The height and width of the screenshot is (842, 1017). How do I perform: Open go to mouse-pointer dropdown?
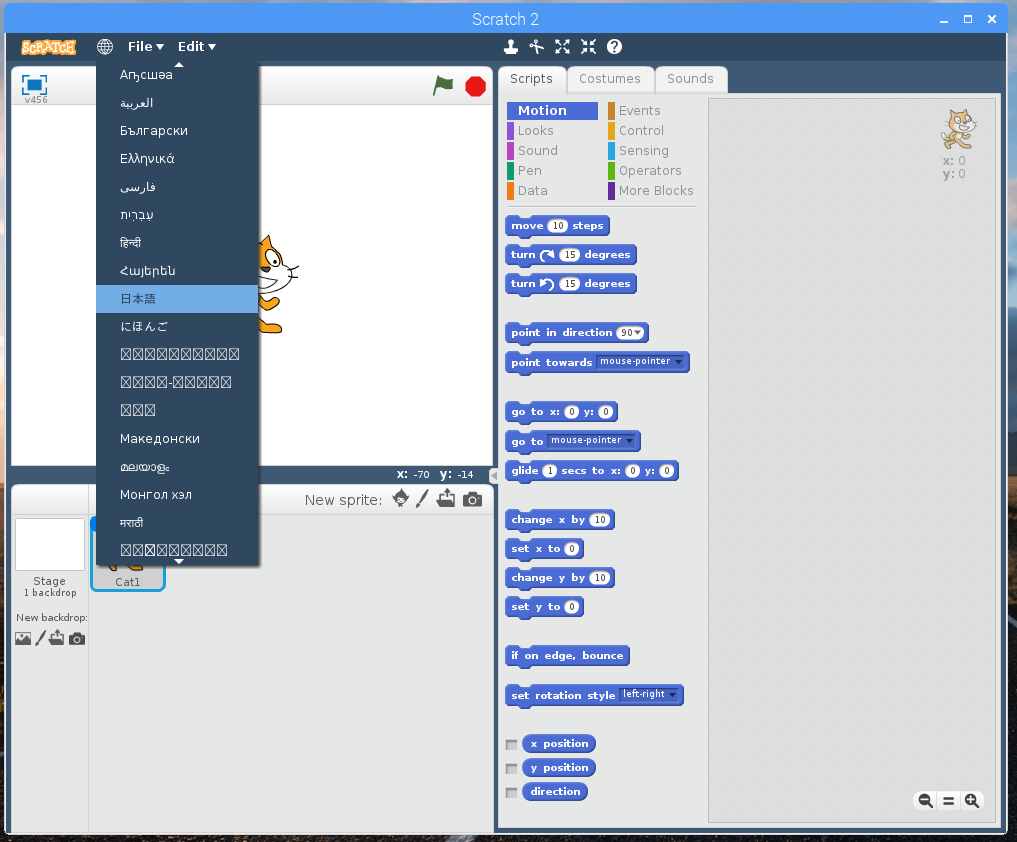629,440
